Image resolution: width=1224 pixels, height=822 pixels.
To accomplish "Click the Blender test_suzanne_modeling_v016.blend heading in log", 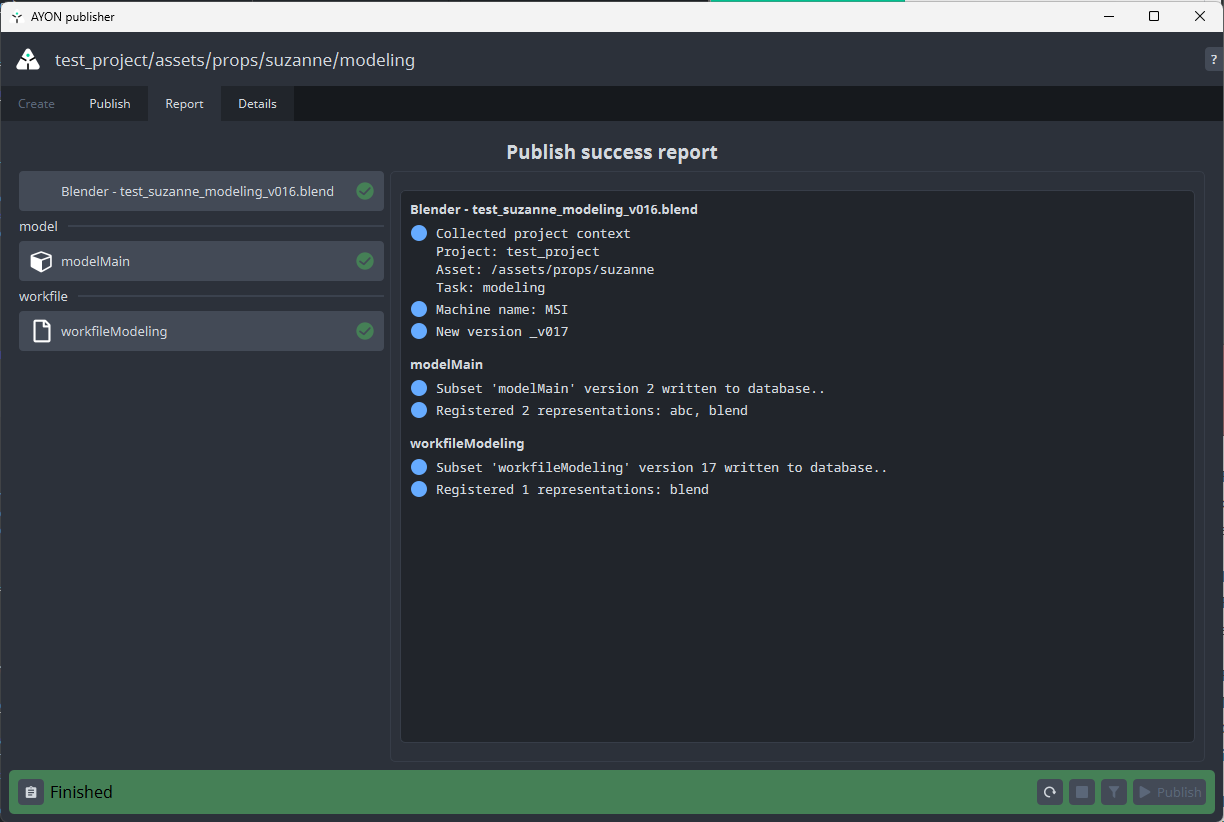I will (x=554, y=210).
